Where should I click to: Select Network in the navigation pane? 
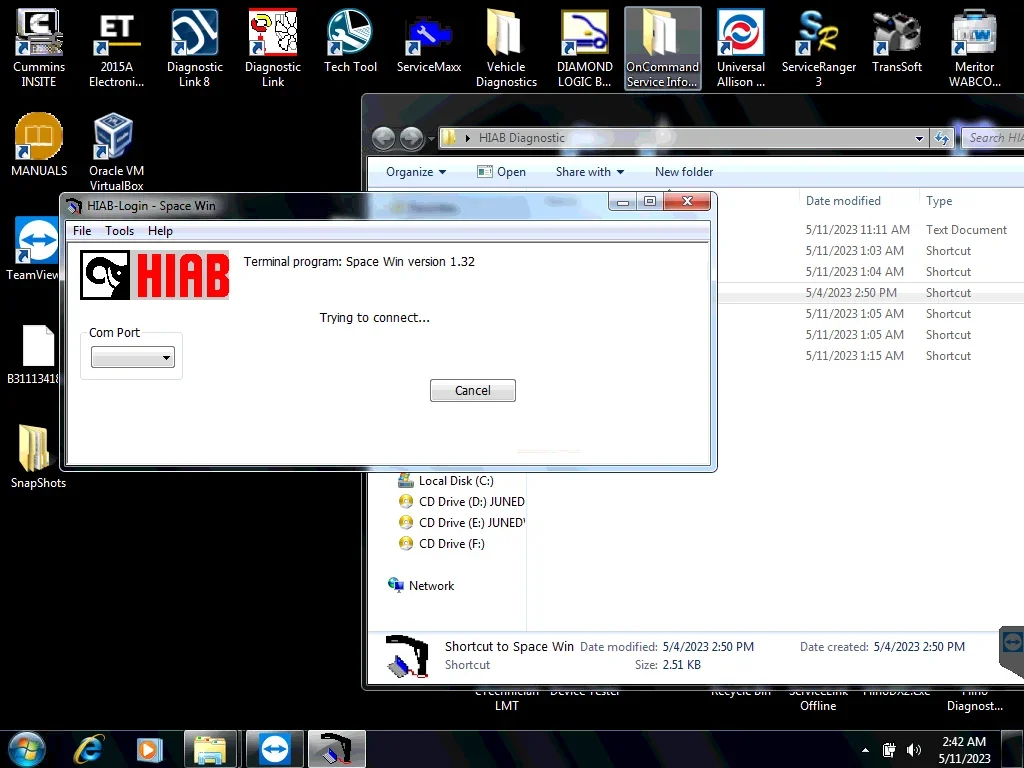[431, 586]
